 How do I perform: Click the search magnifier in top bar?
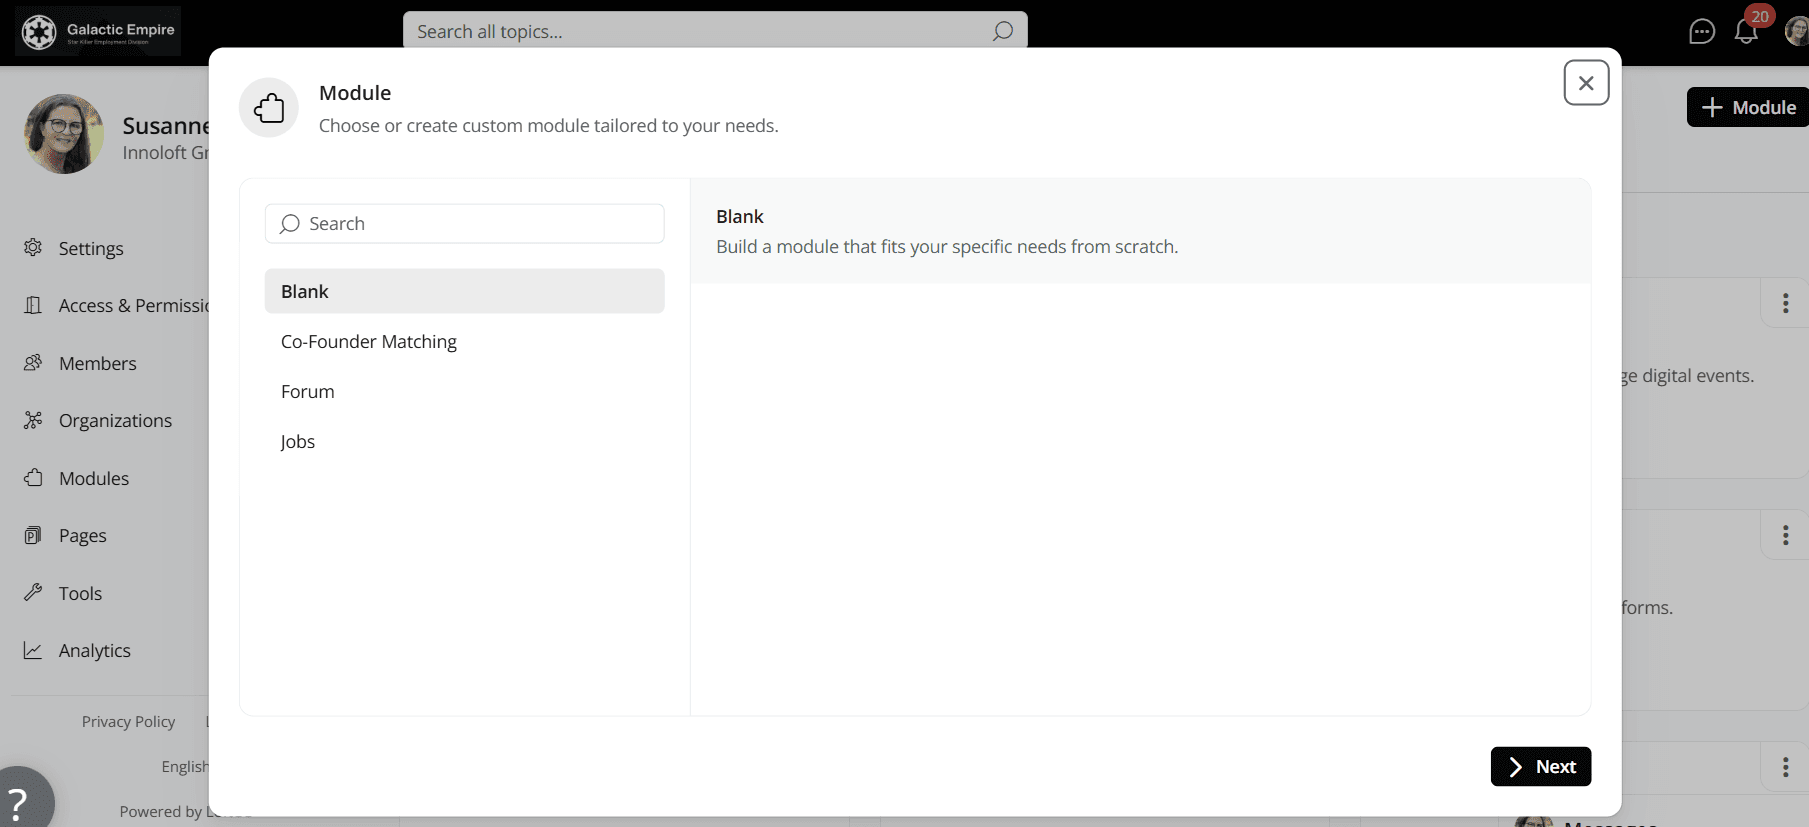pos(1002,32)
